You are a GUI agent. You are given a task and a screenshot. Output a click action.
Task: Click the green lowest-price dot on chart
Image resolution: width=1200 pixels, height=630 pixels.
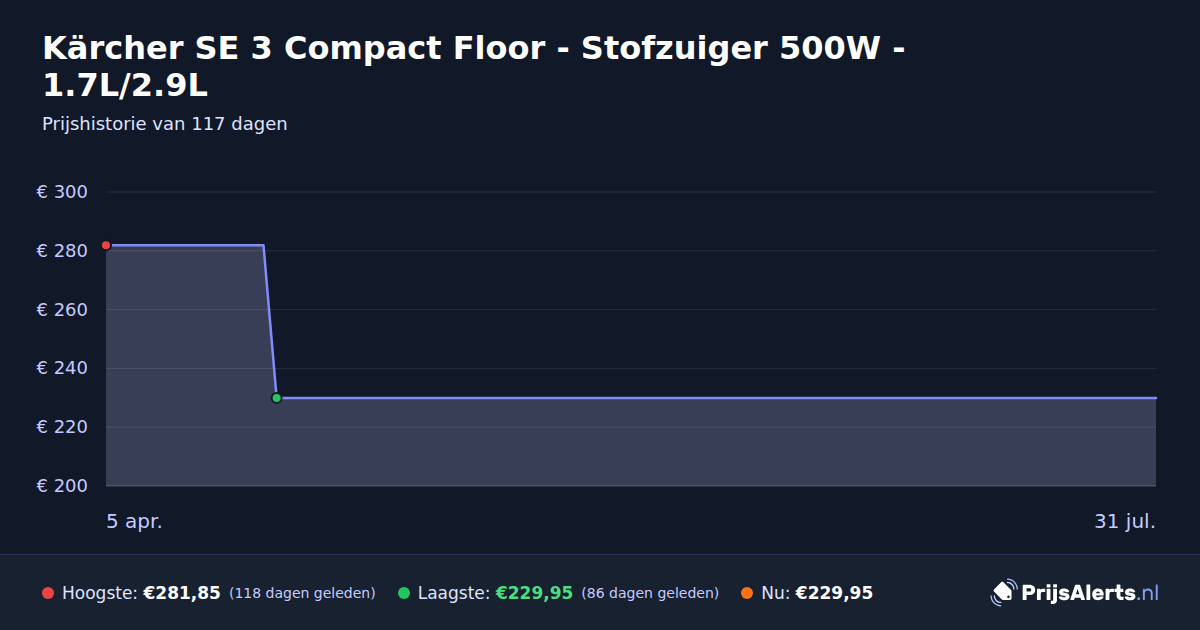click(277, 398)
